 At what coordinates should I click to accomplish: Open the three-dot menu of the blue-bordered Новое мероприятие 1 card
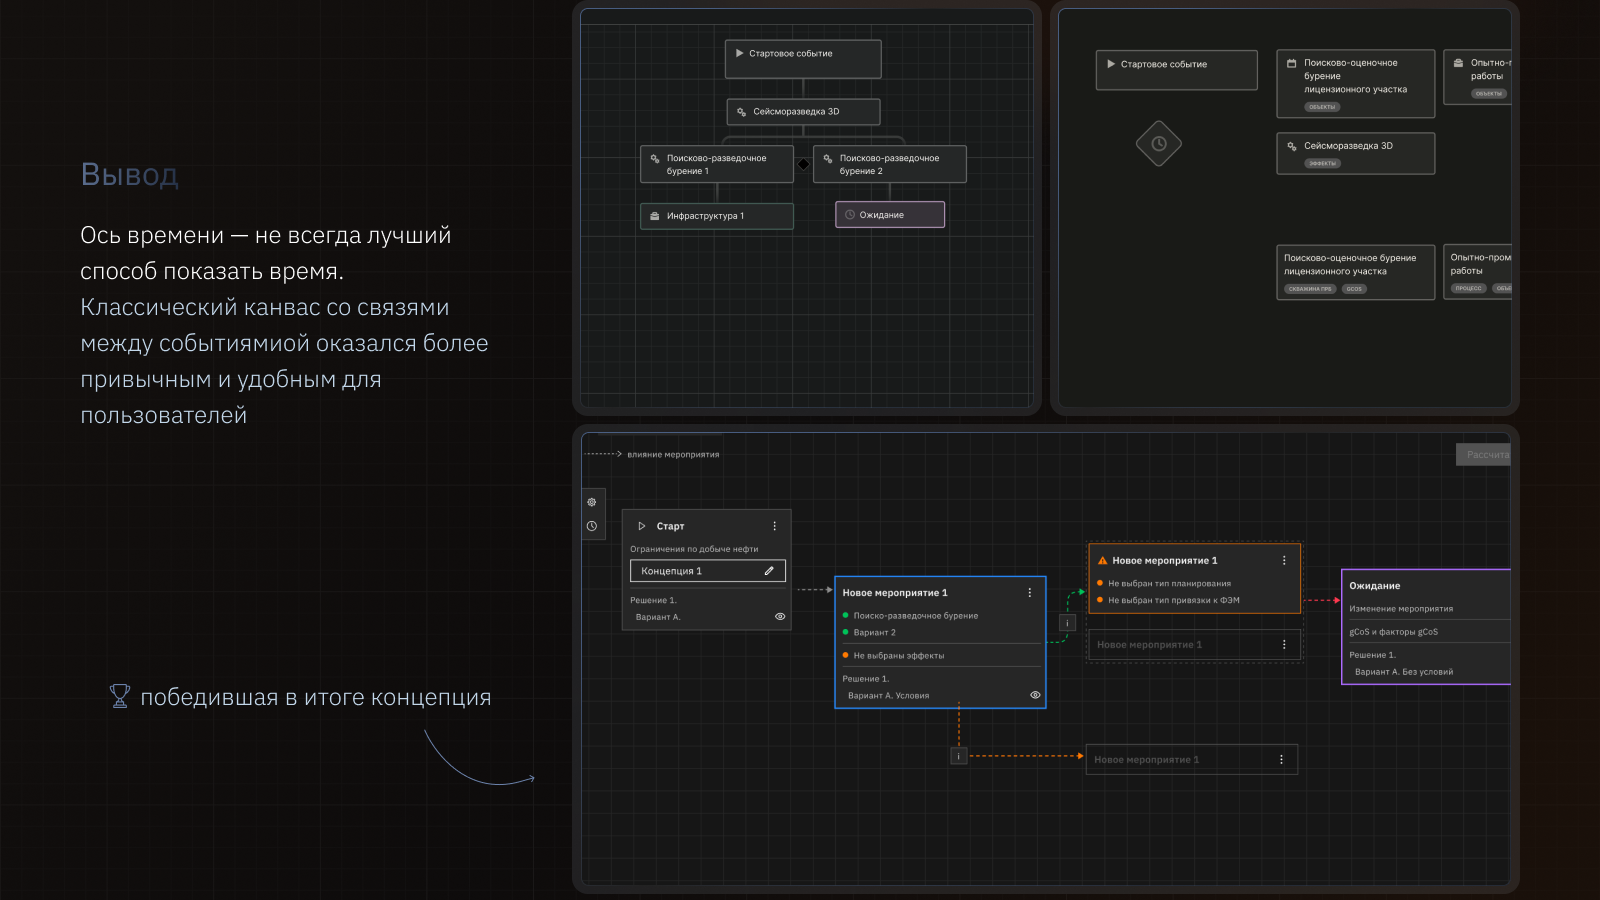[x=1030, y=593]
